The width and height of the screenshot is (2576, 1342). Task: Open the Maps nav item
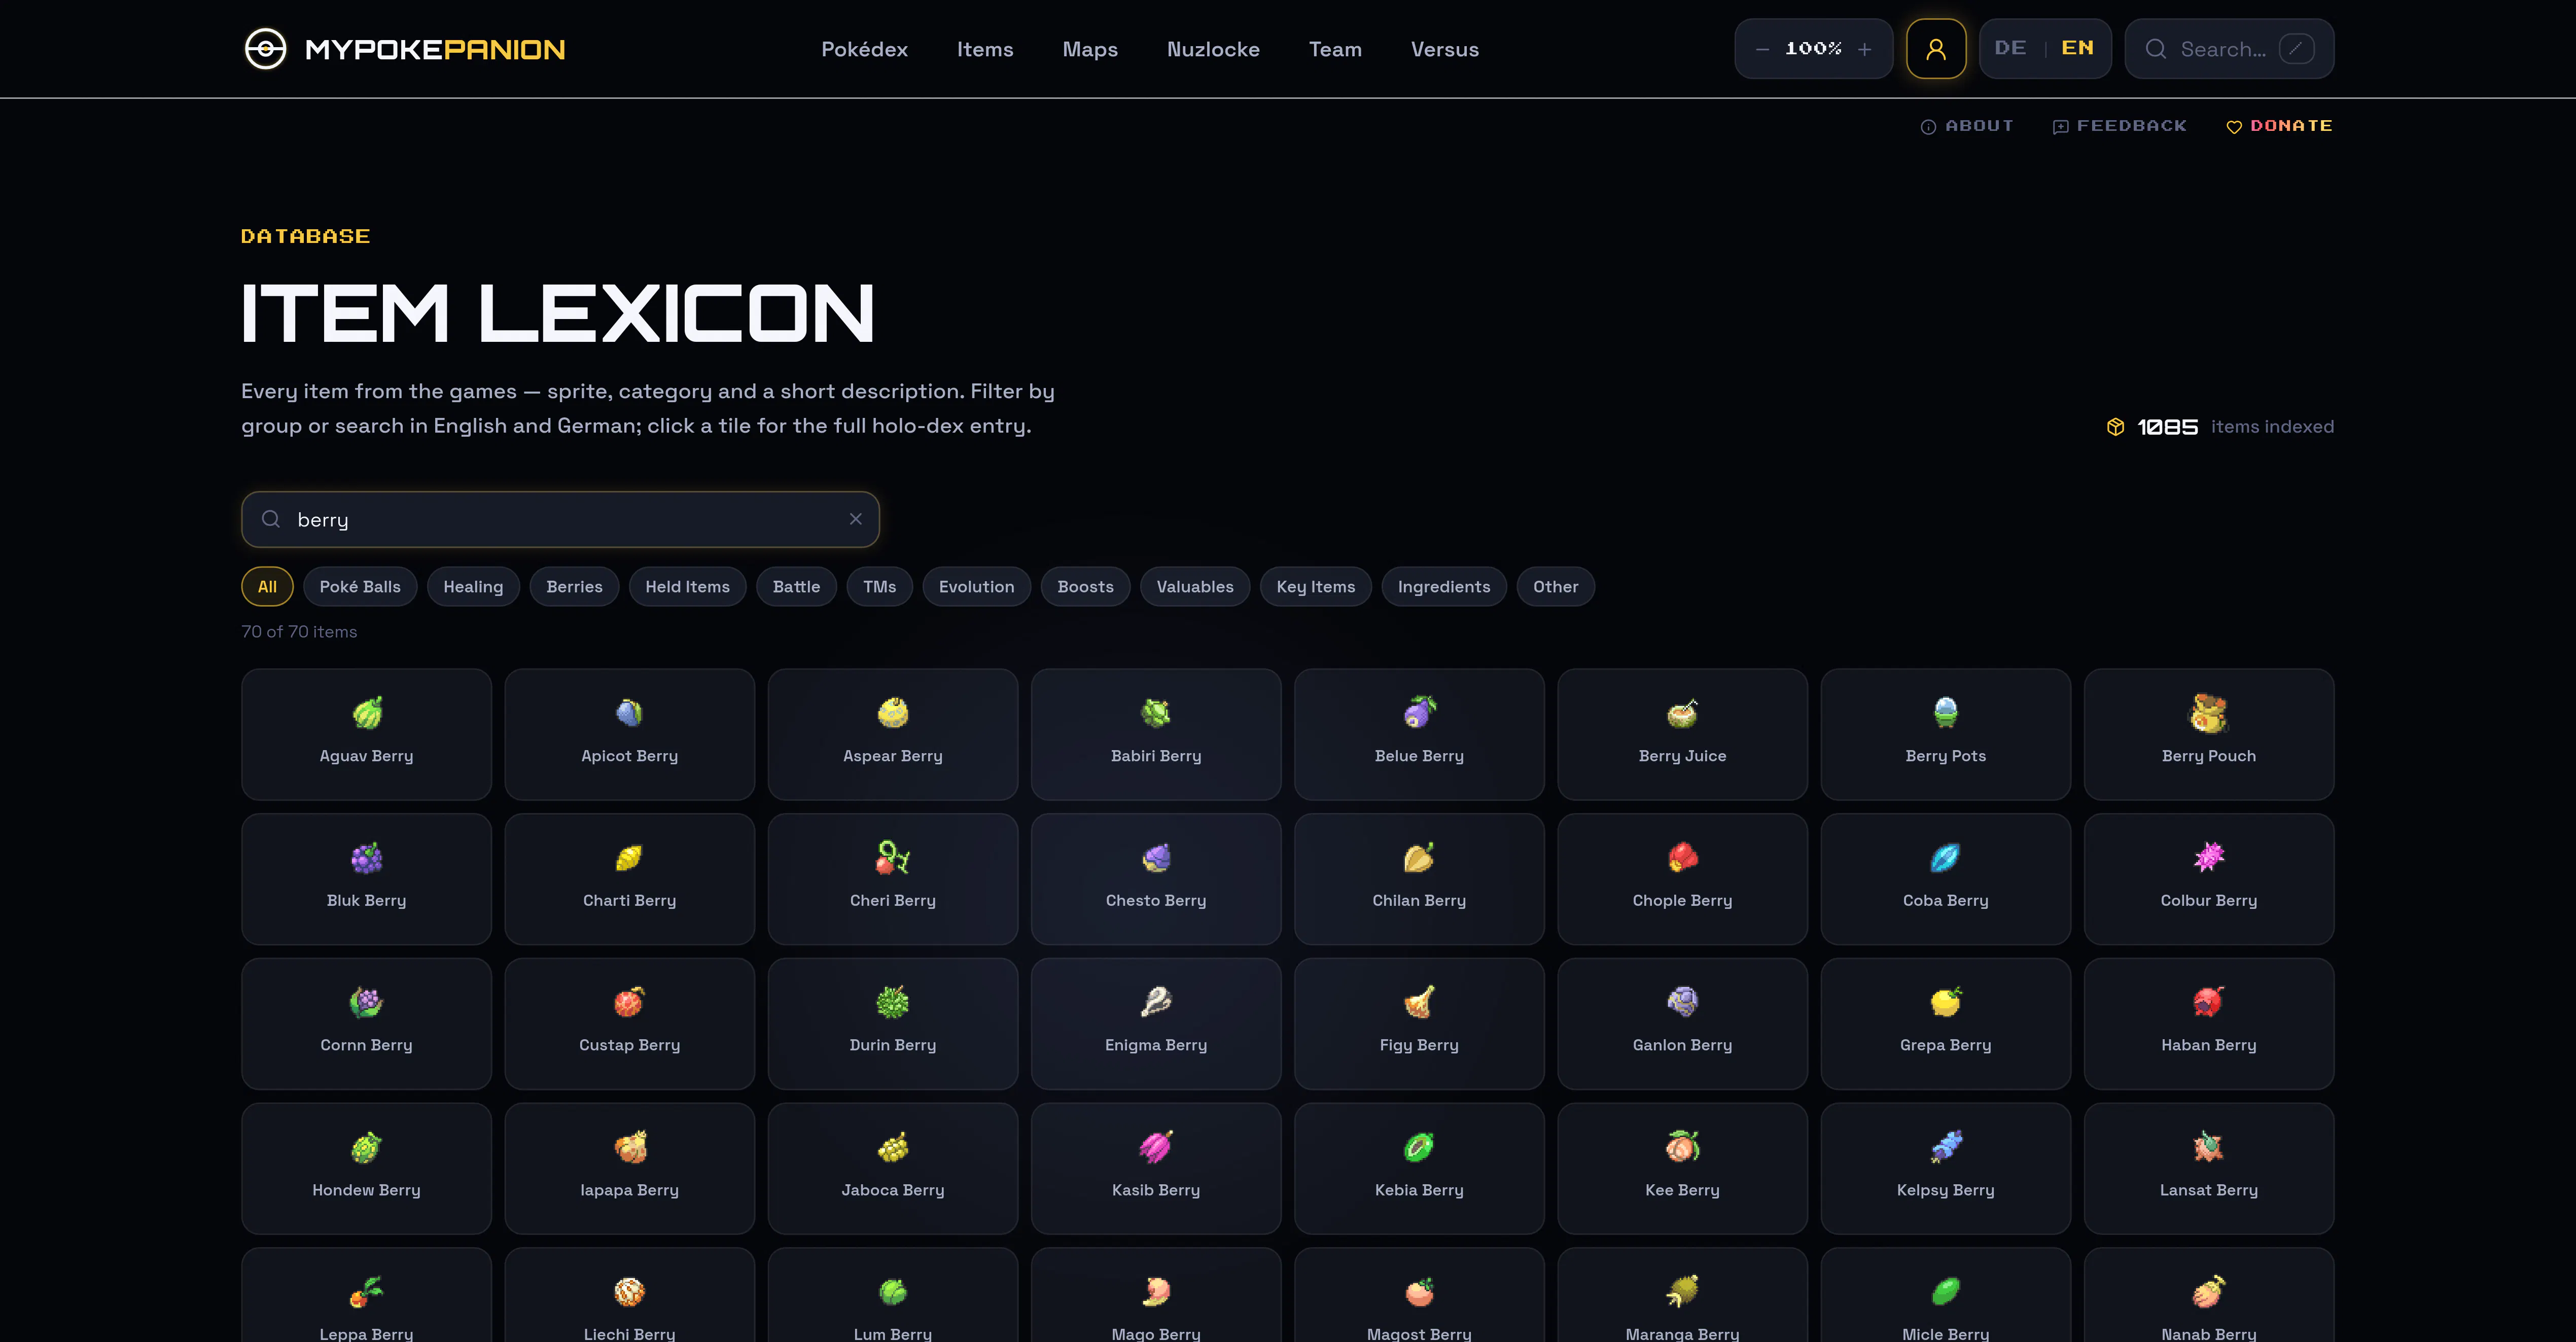(1090, 49)
